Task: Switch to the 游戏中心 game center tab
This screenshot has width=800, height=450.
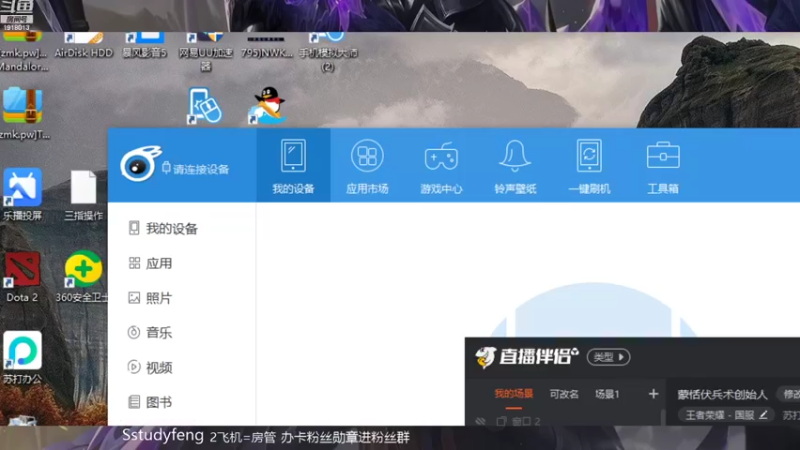Action: point(441,166)
